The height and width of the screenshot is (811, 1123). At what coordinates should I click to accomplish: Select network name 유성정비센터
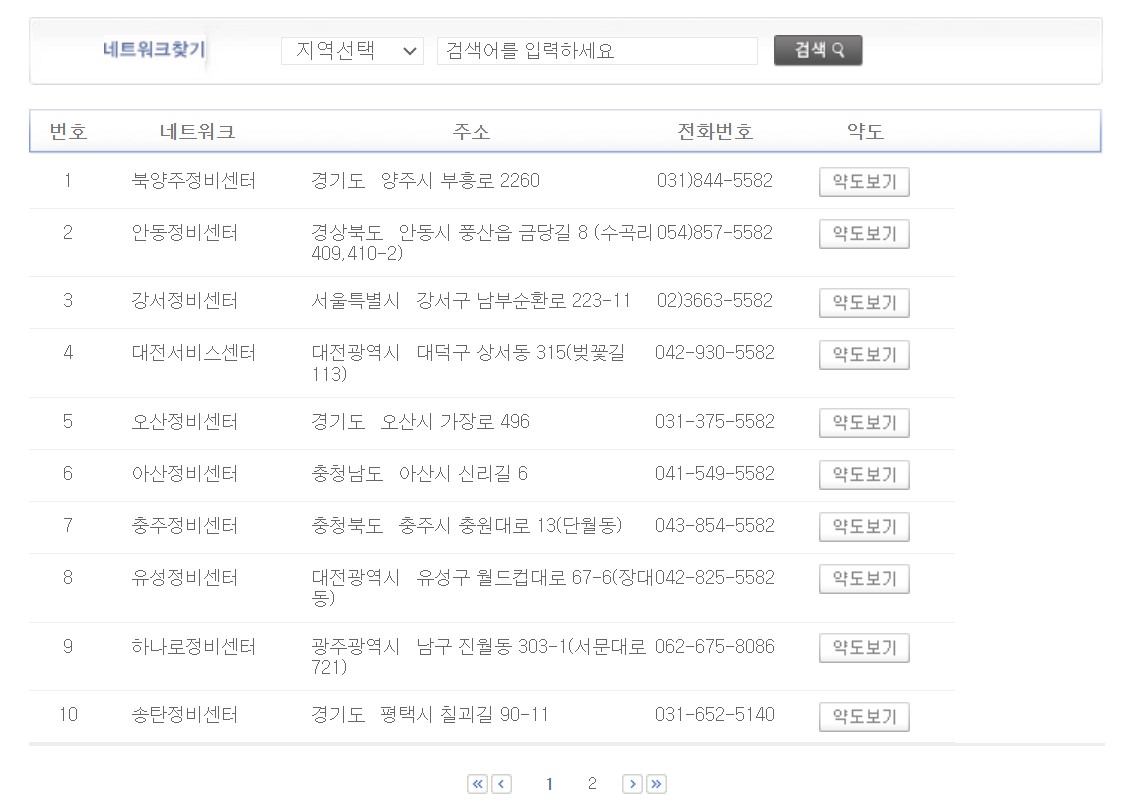pos(185,577)
